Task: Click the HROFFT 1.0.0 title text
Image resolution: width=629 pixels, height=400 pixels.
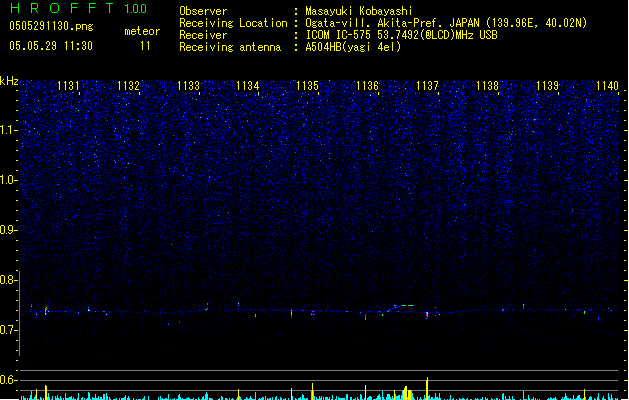Action: click(x=79, y=8)
